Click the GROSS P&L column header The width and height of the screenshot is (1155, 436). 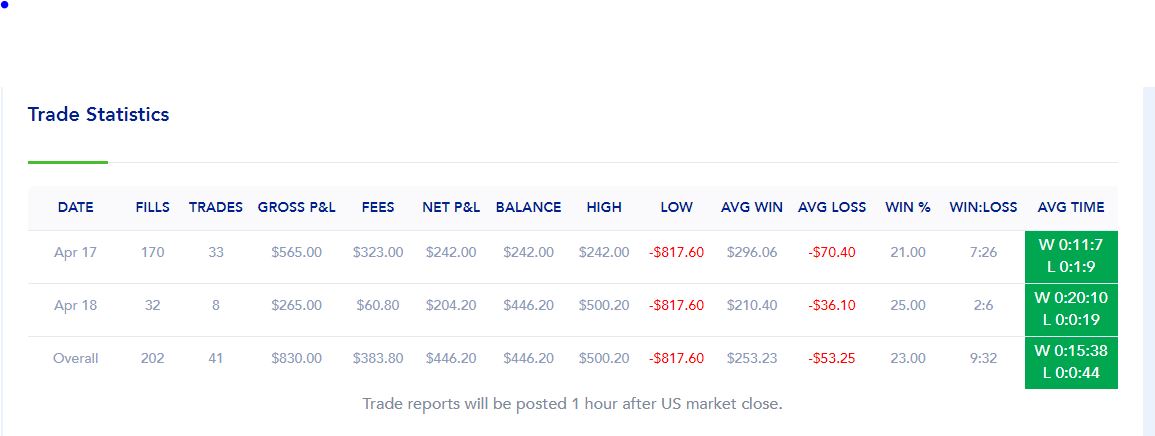coord(296,208)
